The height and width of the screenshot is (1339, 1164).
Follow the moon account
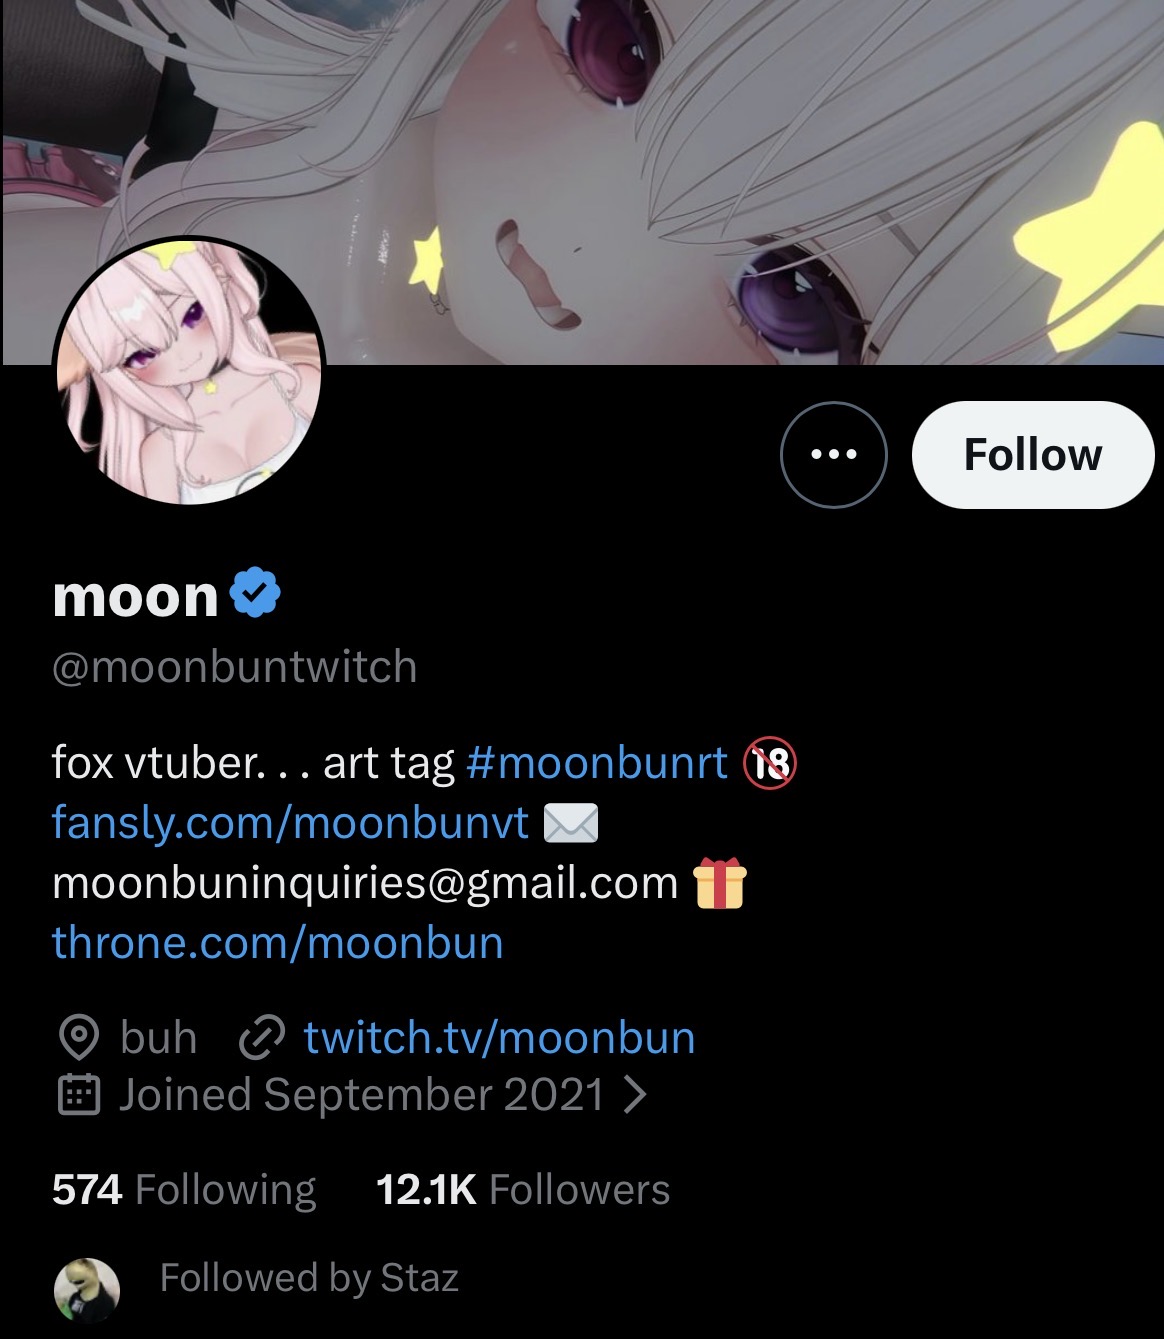pyautogui.click(x=1033, y=454)
